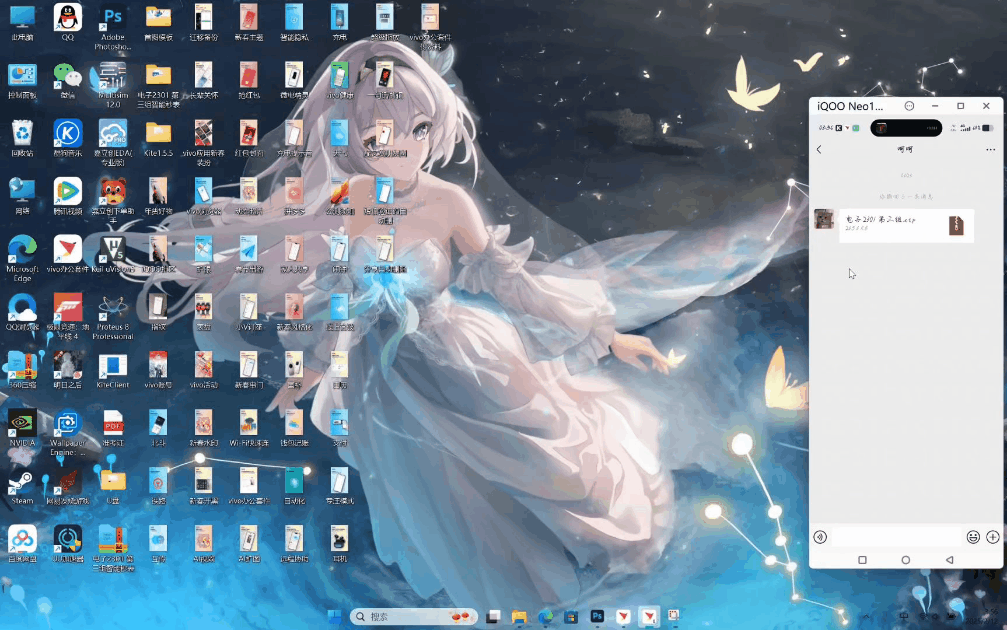Select the Kite1.5.5 folder on desktop
This screenshot has width=1007, height=630.
pyautogui.click(x=158, y=134)
